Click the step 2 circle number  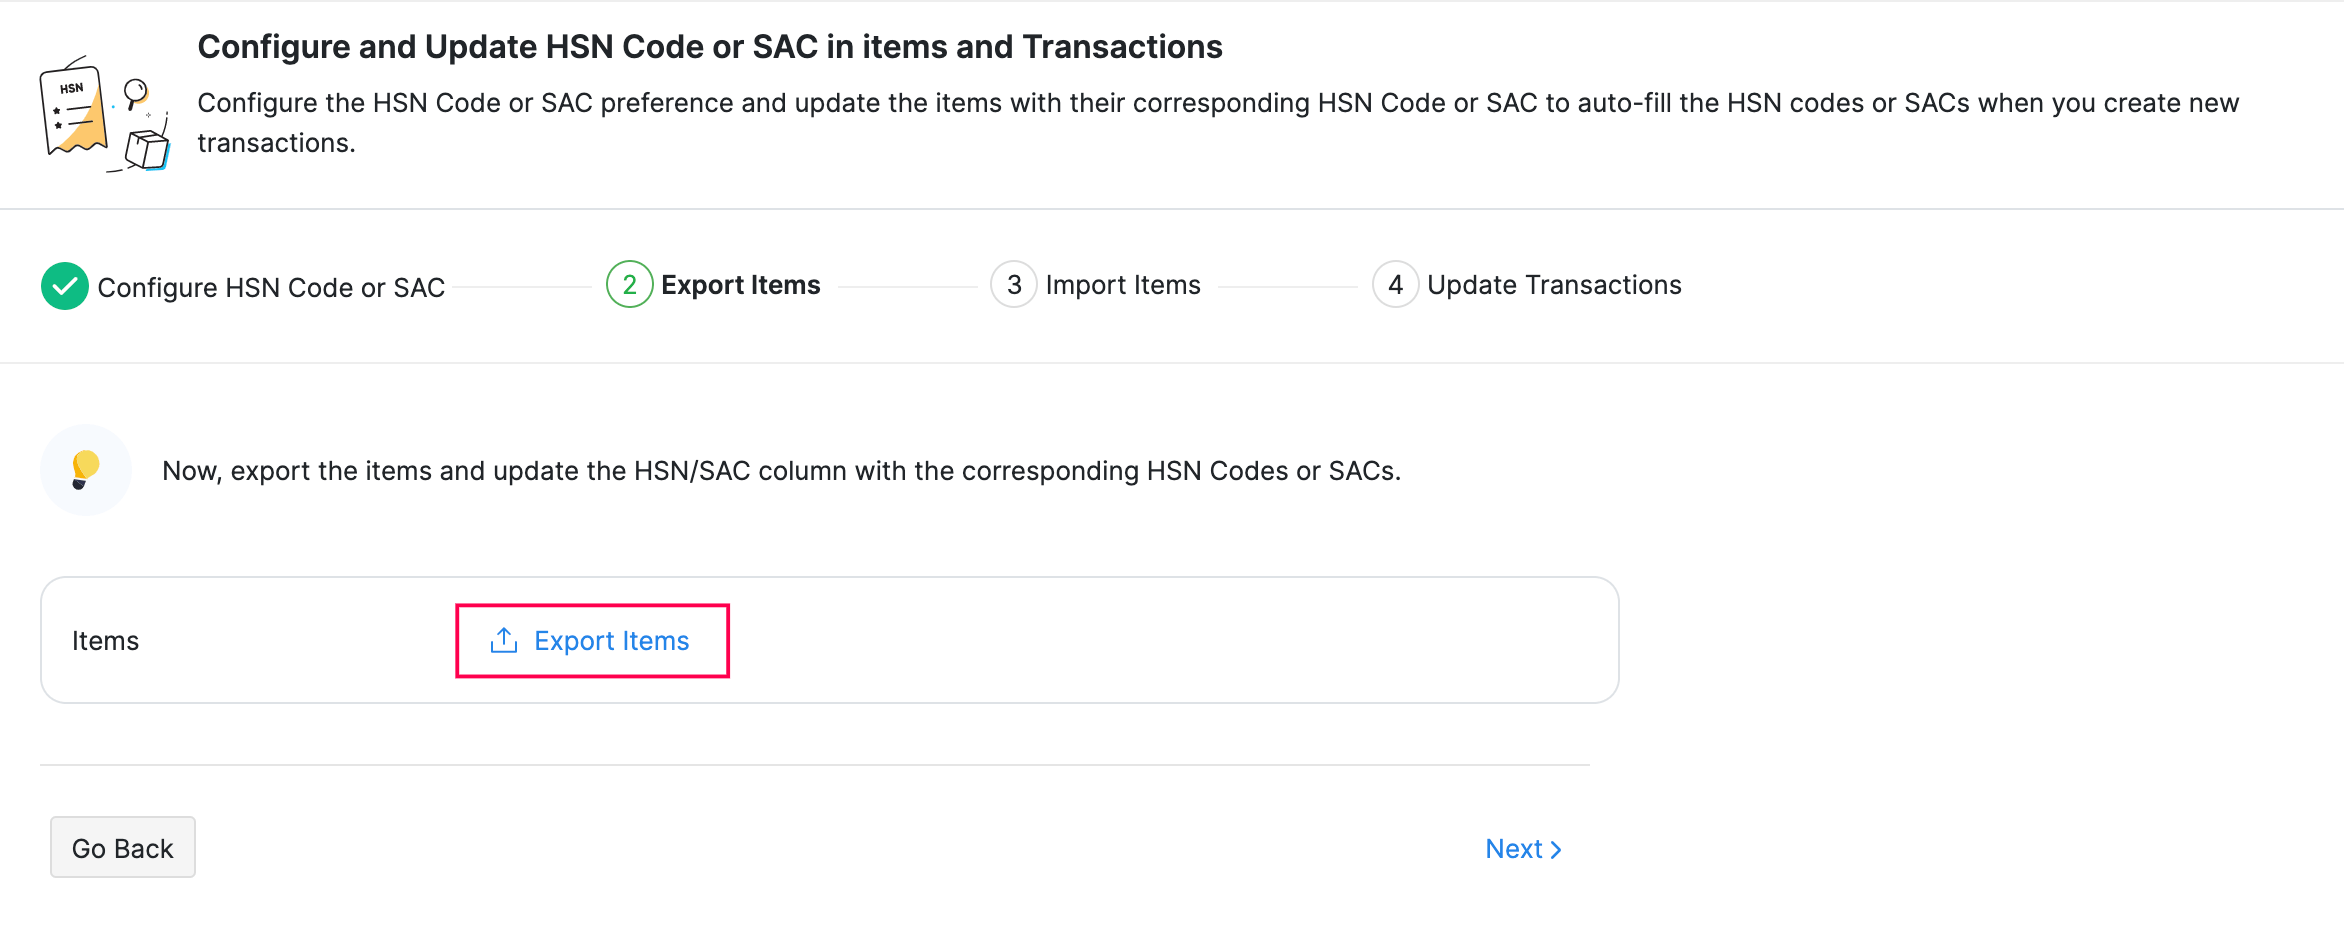pyautogui.click(x=629, y=285)
